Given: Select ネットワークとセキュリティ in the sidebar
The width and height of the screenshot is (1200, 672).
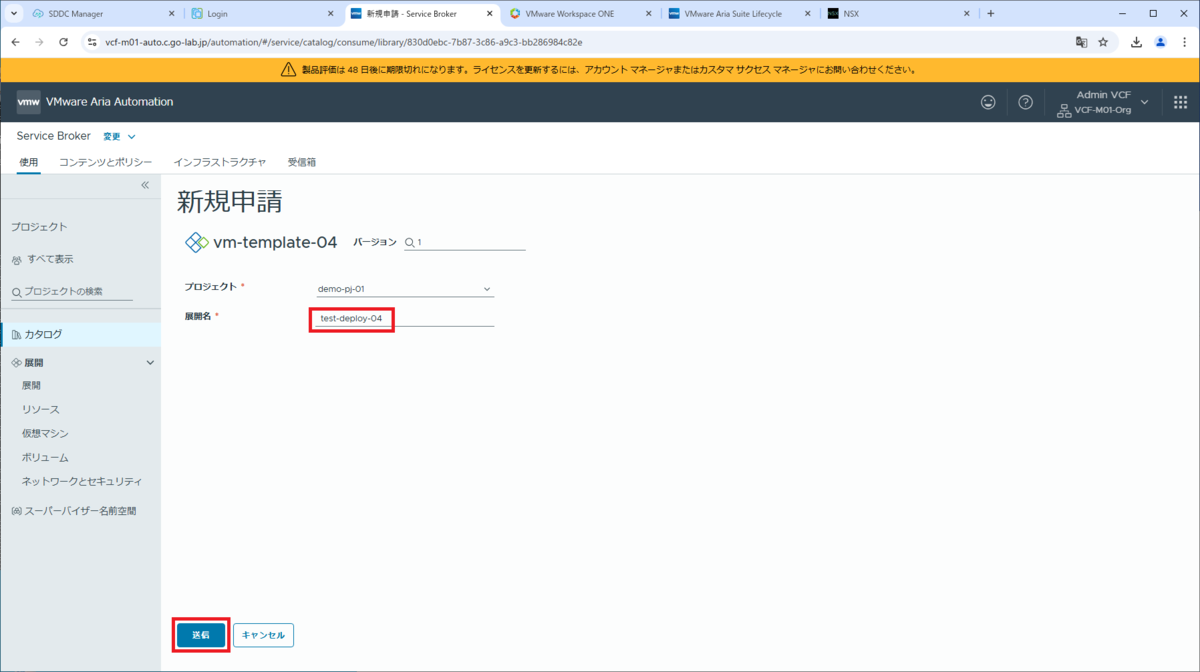Looking at the screenshot, I should click(82, 481).
